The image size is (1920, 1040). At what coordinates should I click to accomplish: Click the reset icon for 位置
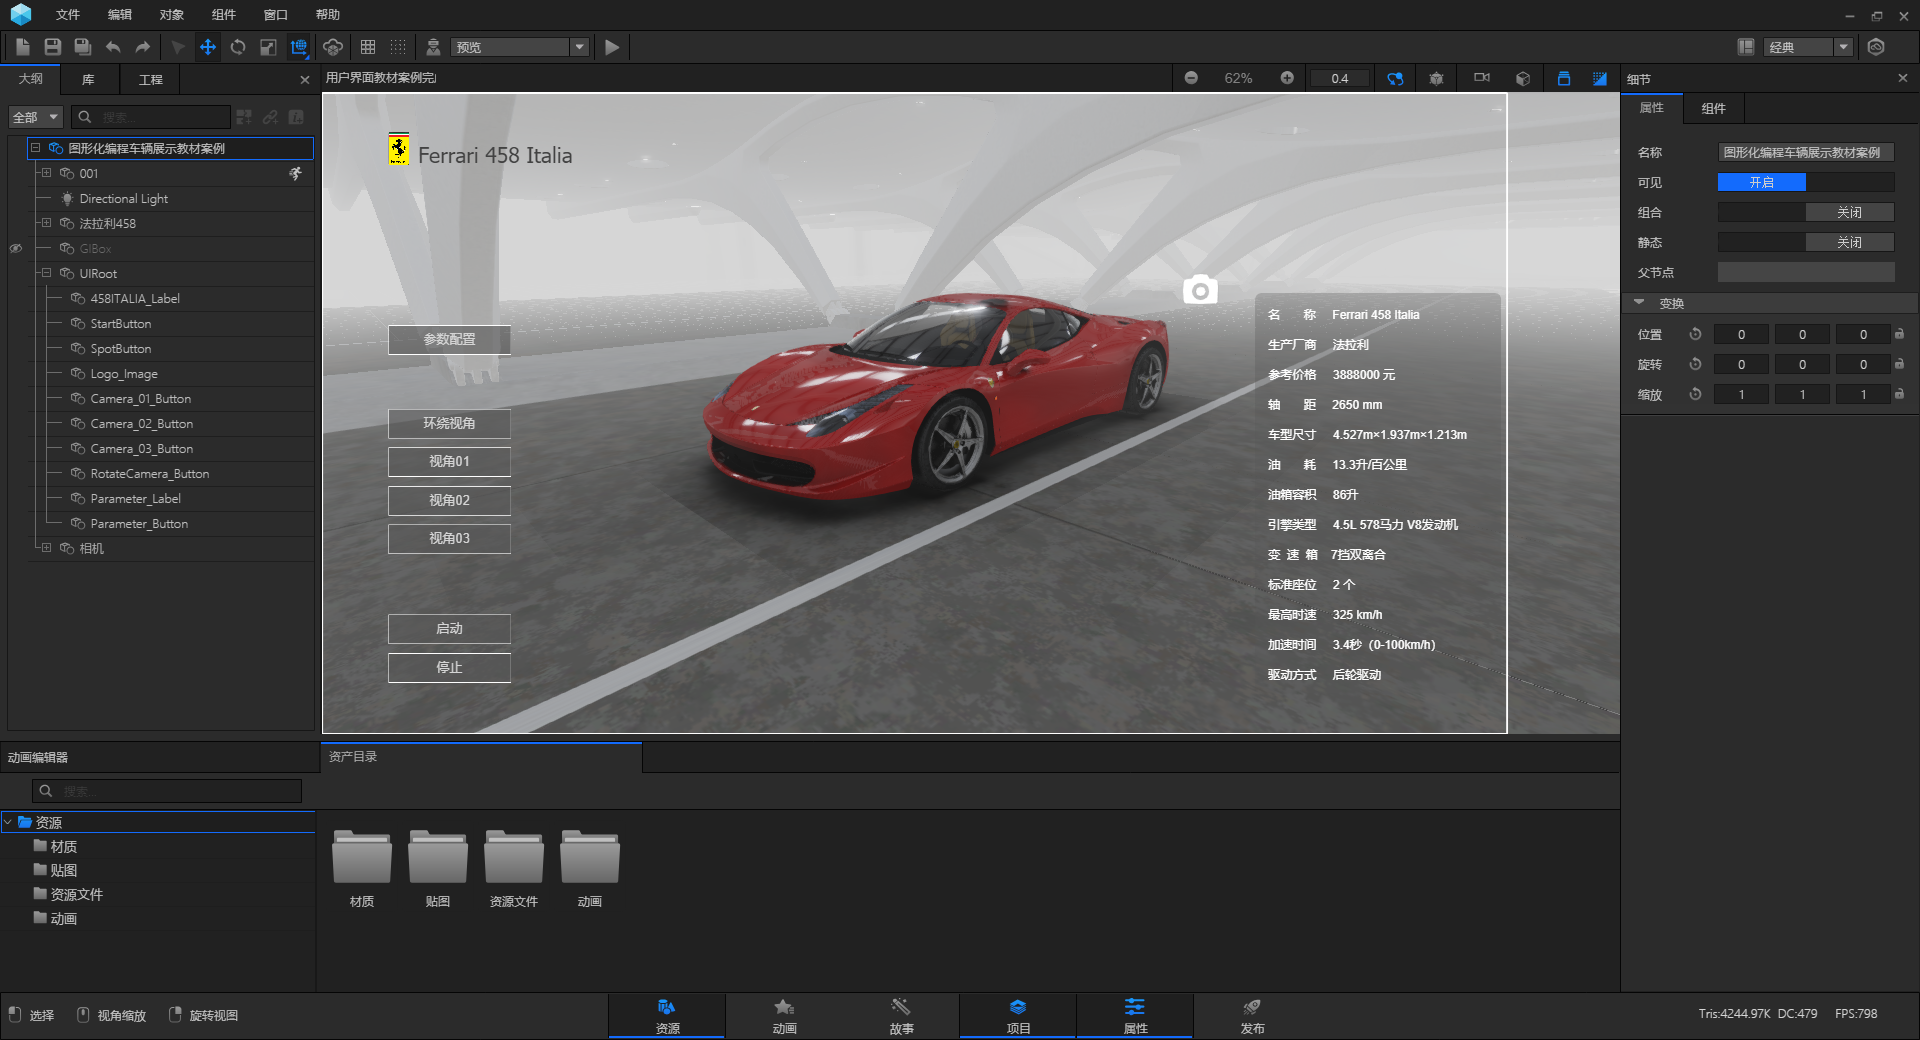(1695, 334)
